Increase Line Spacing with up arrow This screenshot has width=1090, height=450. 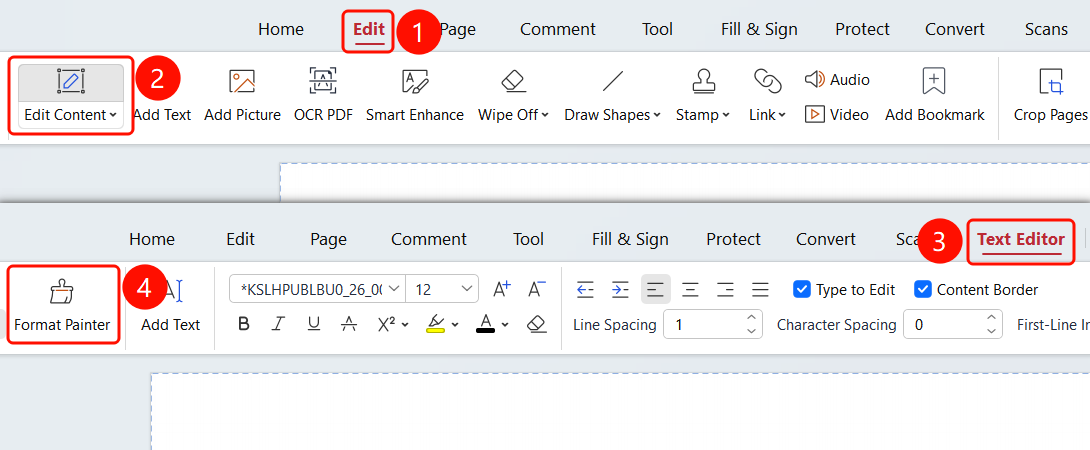click(x=751, y=318)
